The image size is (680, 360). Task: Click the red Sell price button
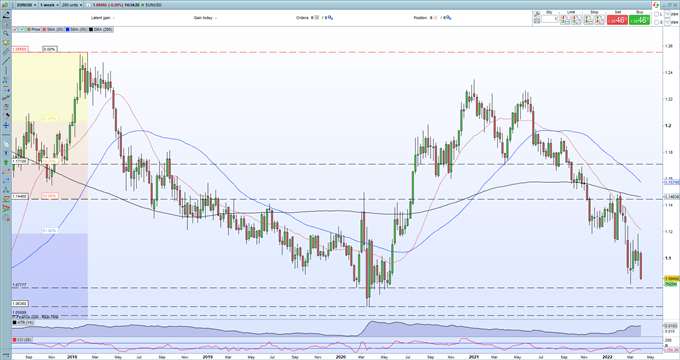[617, 20]
